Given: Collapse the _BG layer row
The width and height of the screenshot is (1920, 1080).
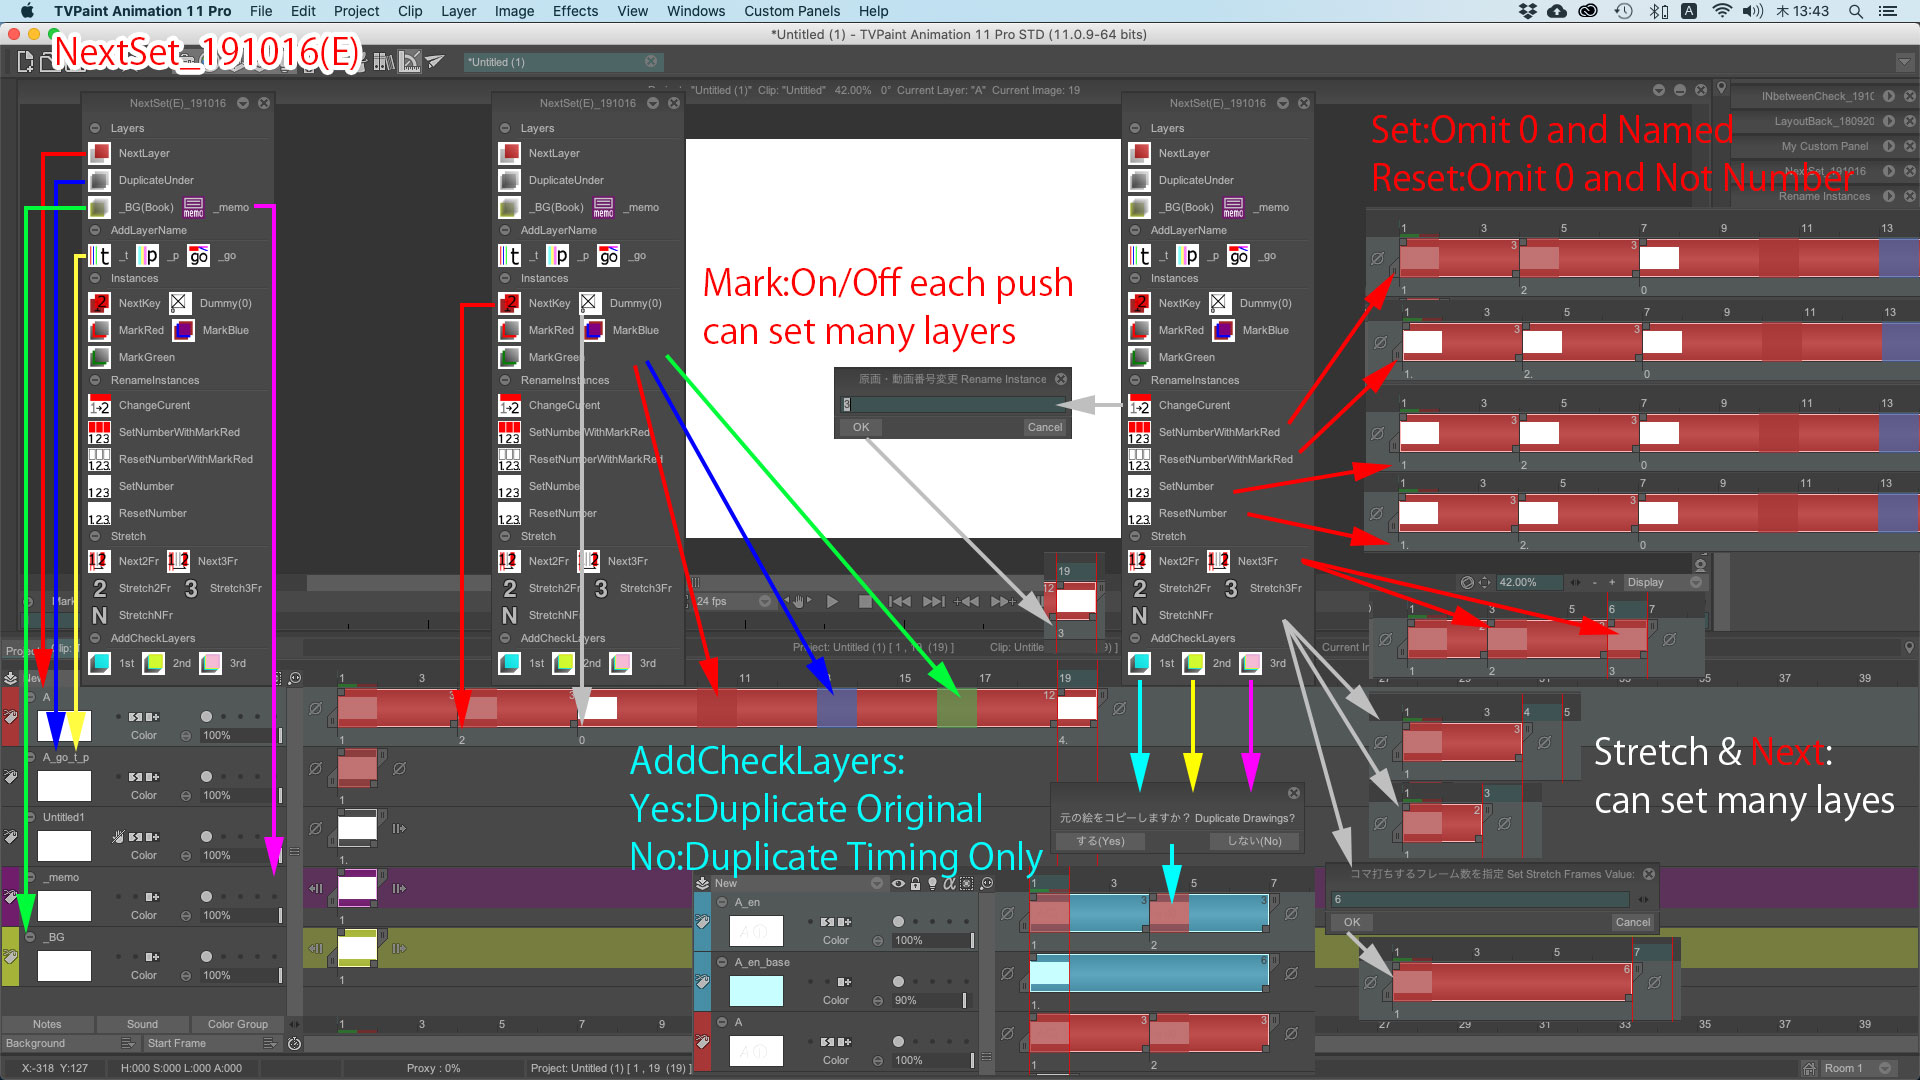Looking at the screenshot, I should point(31,937).
